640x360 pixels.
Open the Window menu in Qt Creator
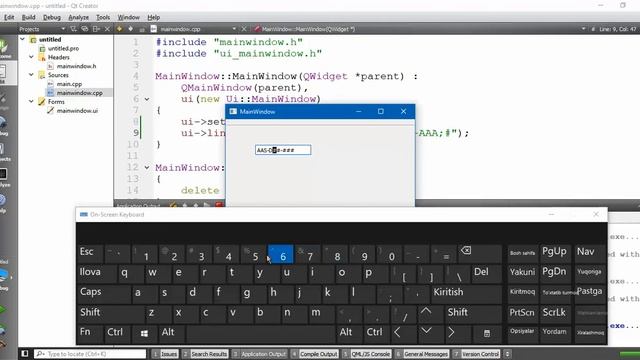coord(129,17)
